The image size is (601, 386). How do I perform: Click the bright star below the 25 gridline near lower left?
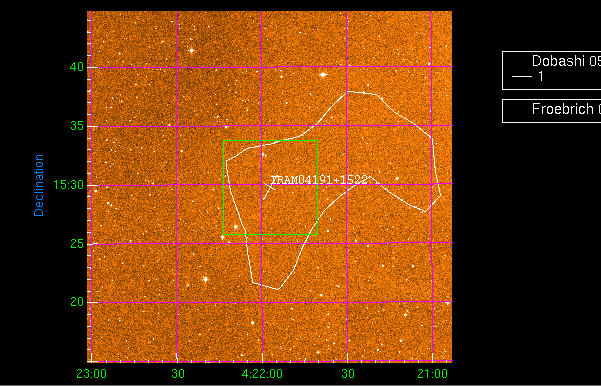pyautogui.click(x=205, y=279)
